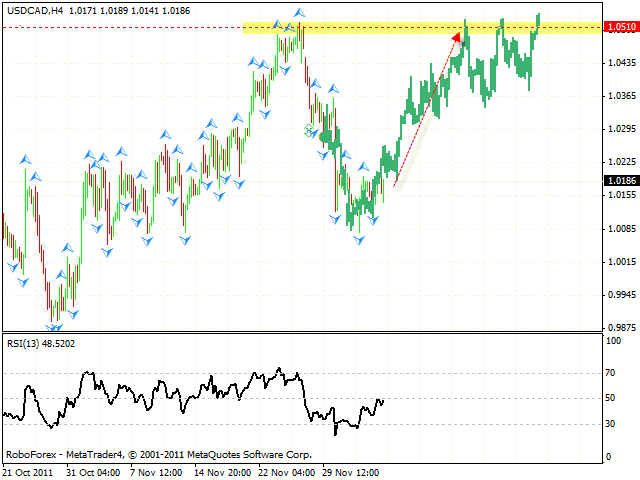640x480 pixels.
Task: Select the blue fractal arrow above the highest black peak
Action: pyautogui.click(x=301, y=12)
